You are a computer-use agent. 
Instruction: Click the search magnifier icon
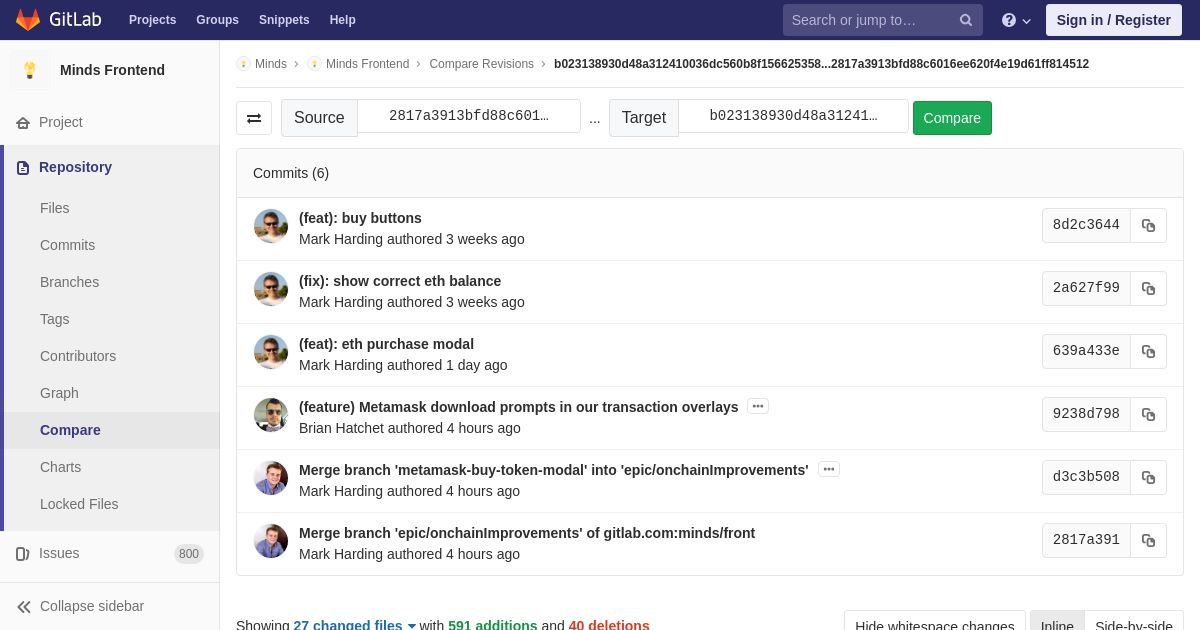coord(966,20)
